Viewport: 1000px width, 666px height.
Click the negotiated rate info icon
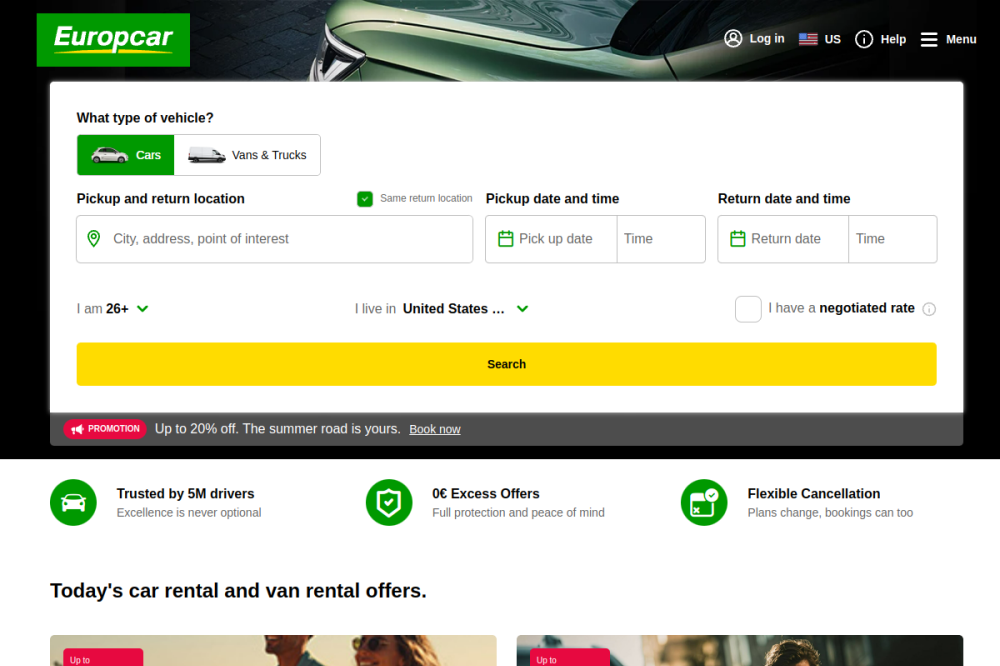tap(929, 309)
